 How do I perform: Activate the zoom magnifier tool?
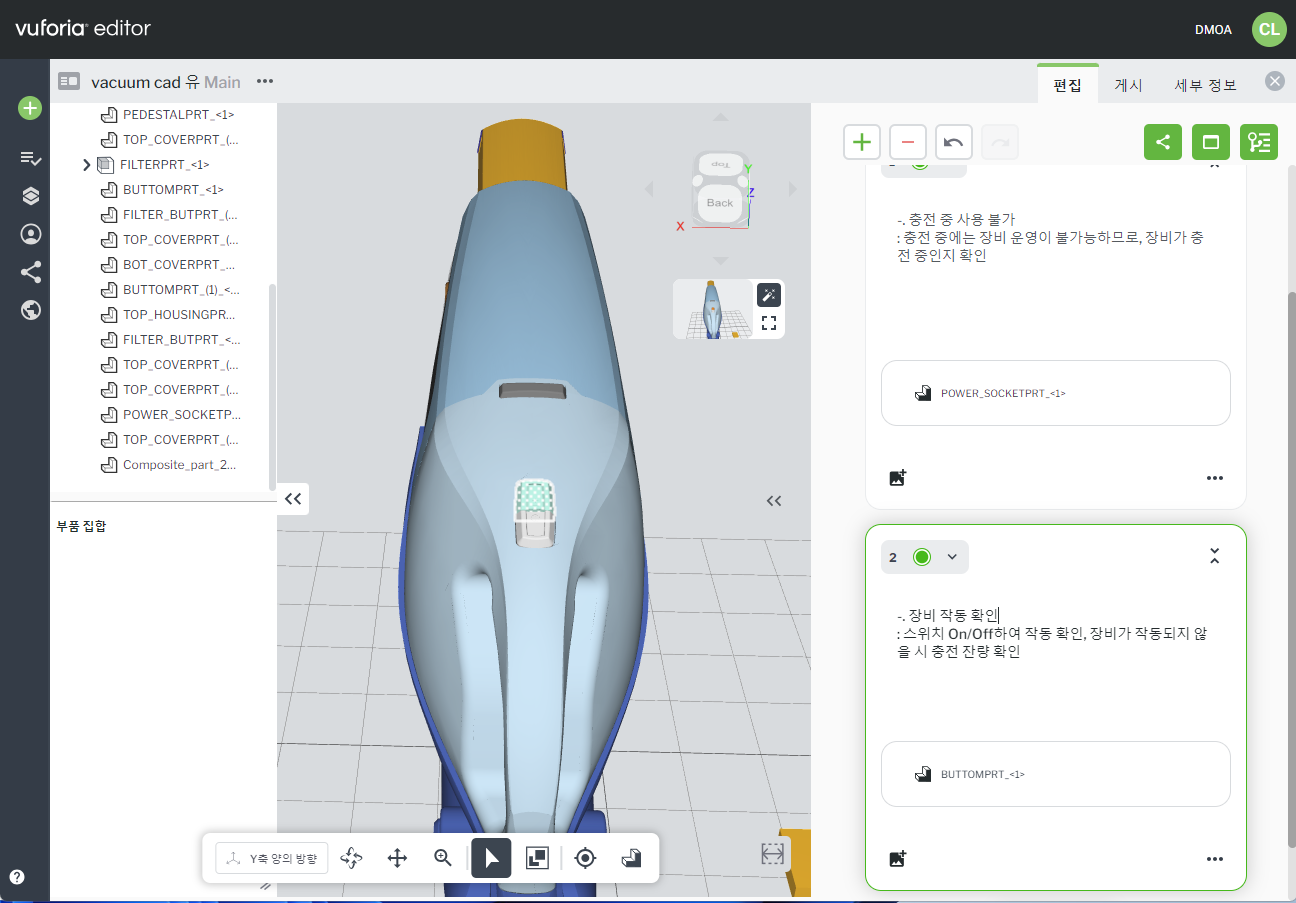tap(443, 858)
